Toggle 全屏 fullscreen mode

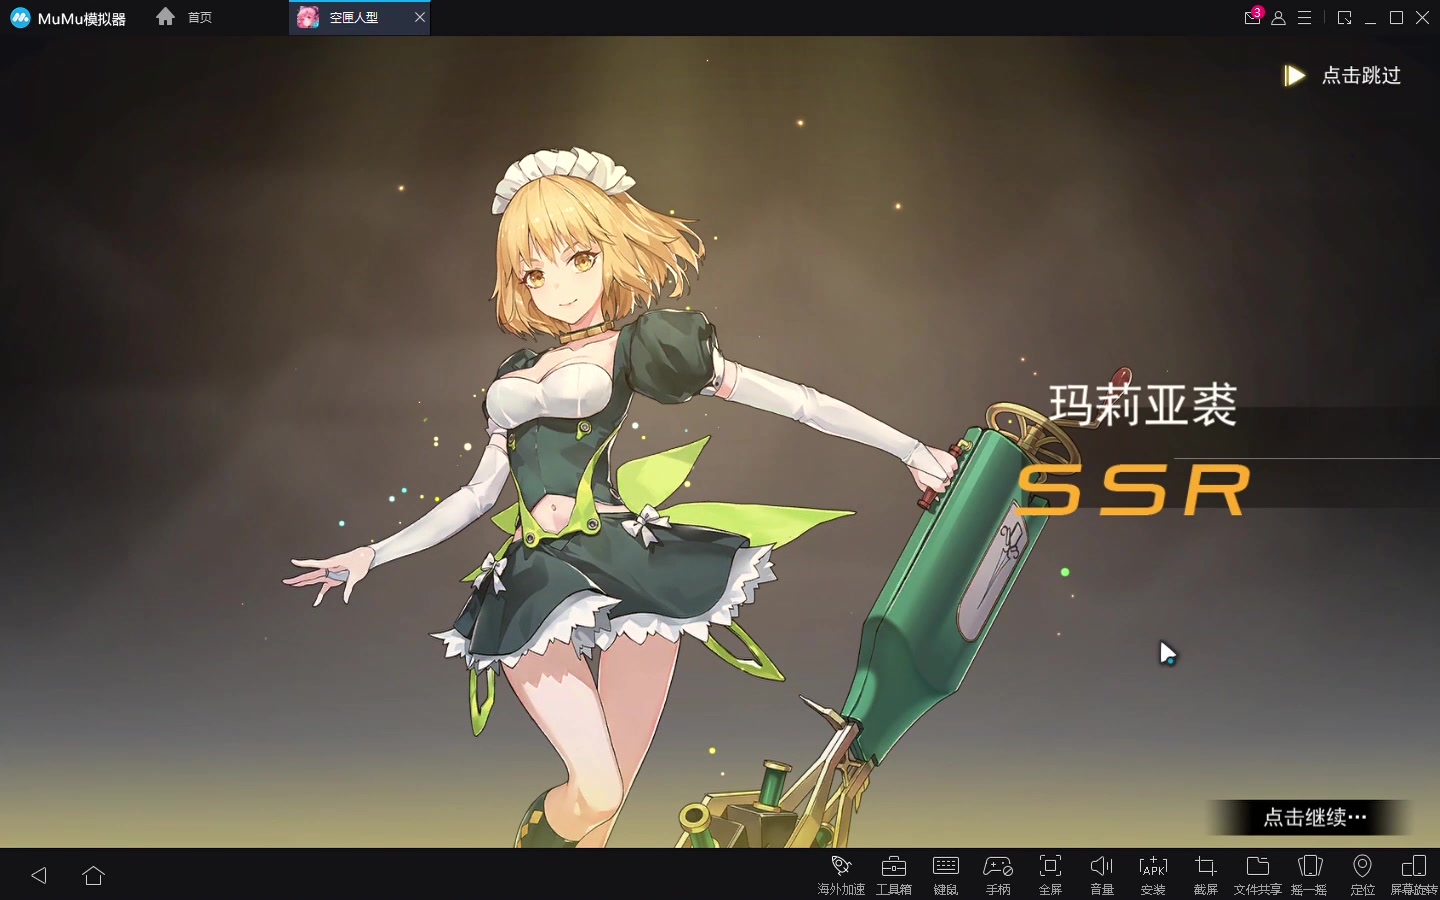pos(1050,873)
